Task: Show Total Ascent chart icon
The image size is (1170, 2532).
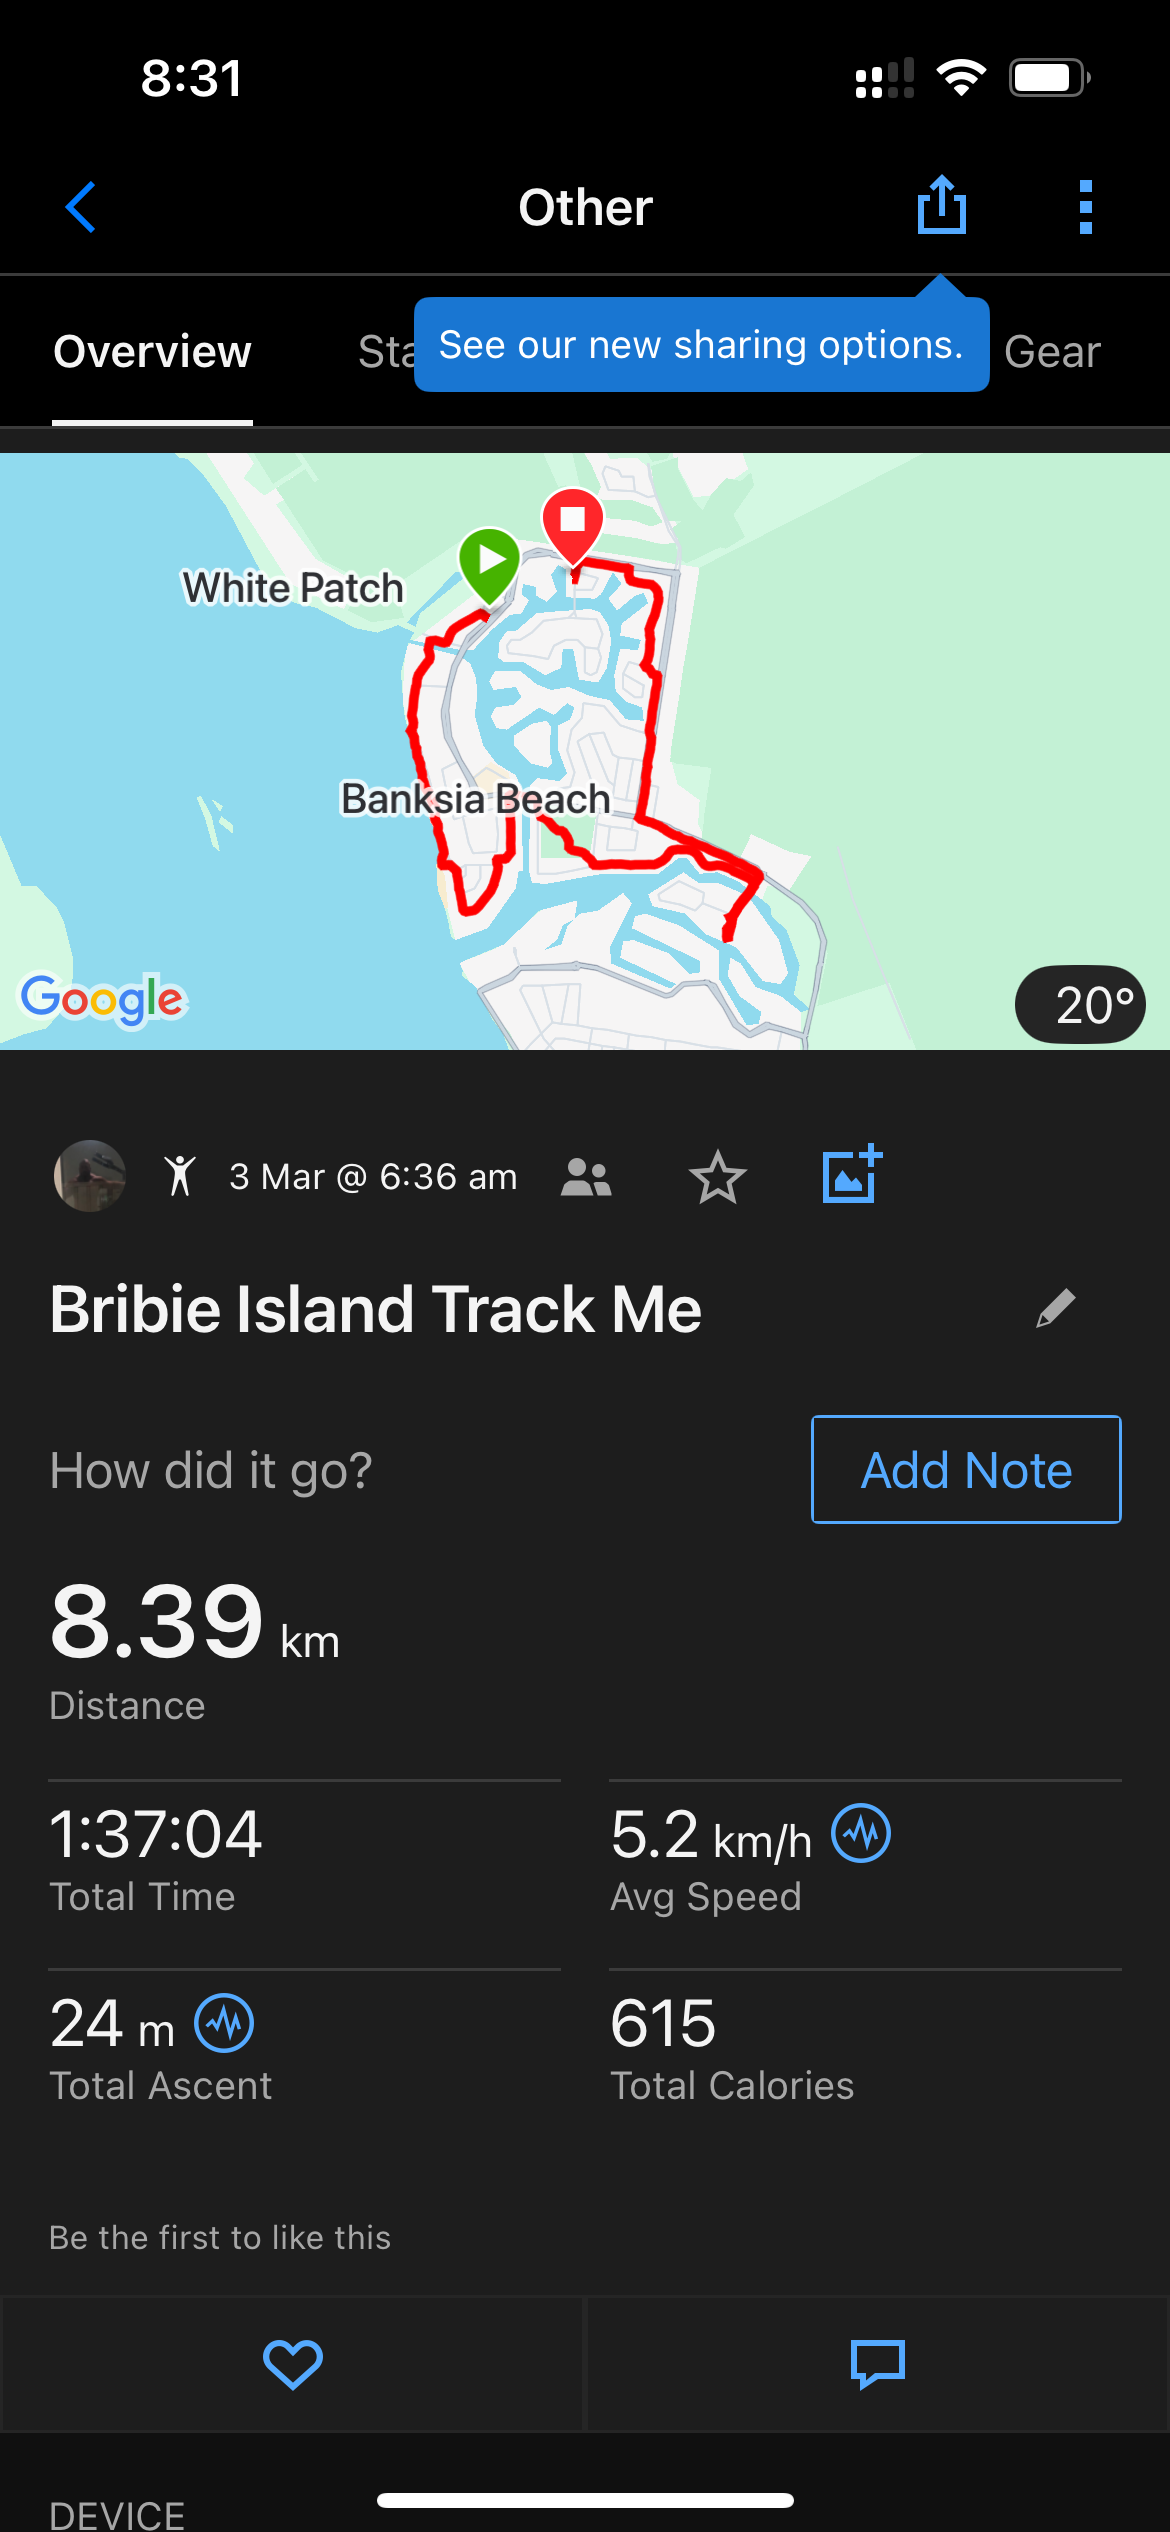Action: pyautogui.click(x=224, y=2022)
